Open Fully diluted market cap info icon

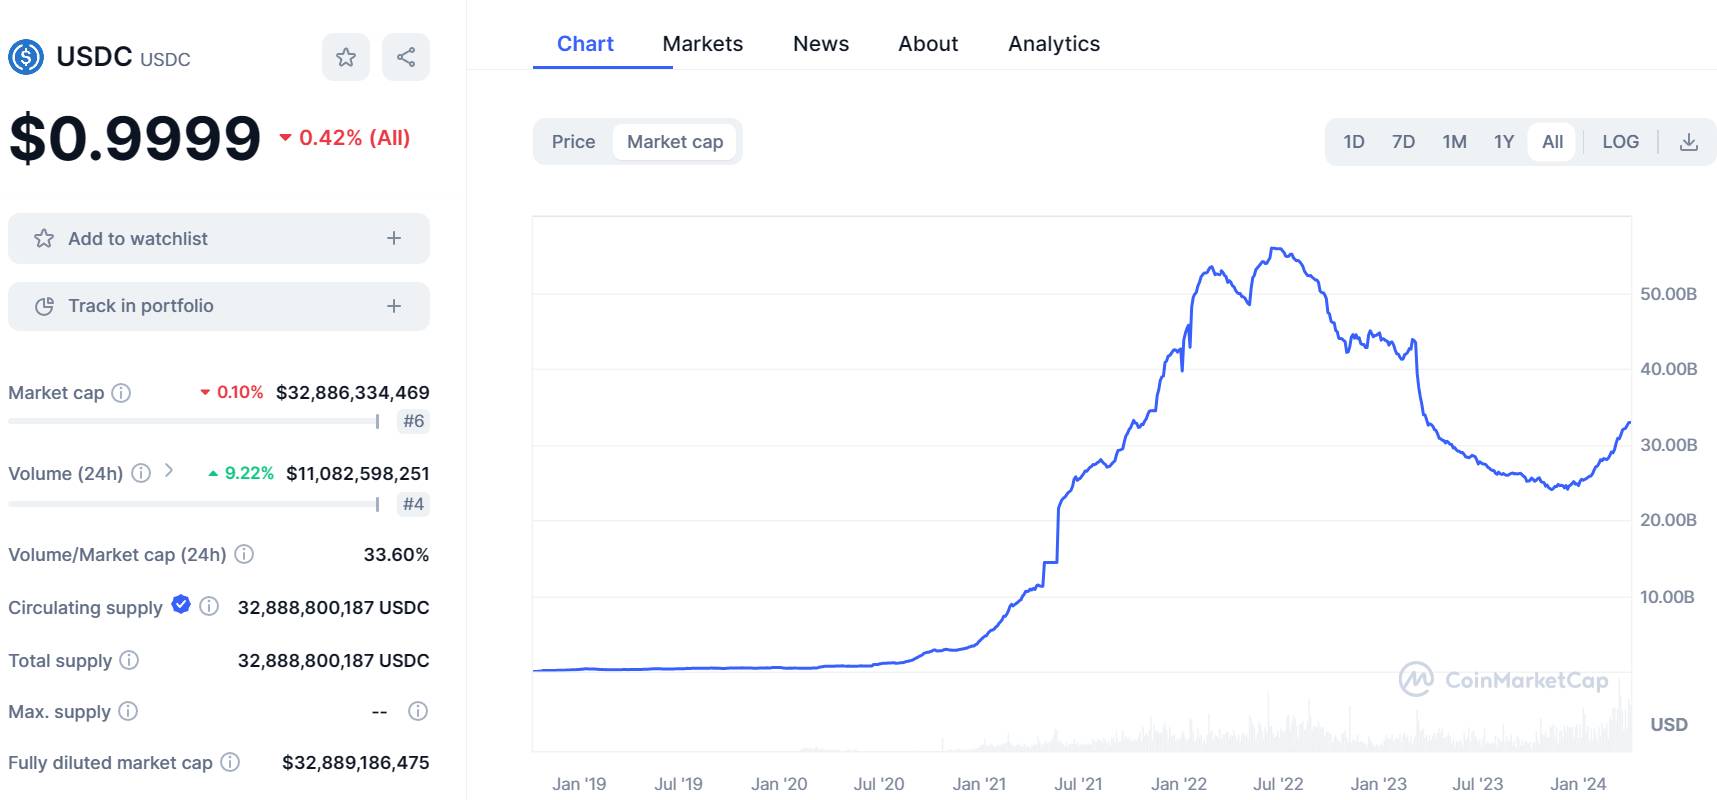[230, 762]
